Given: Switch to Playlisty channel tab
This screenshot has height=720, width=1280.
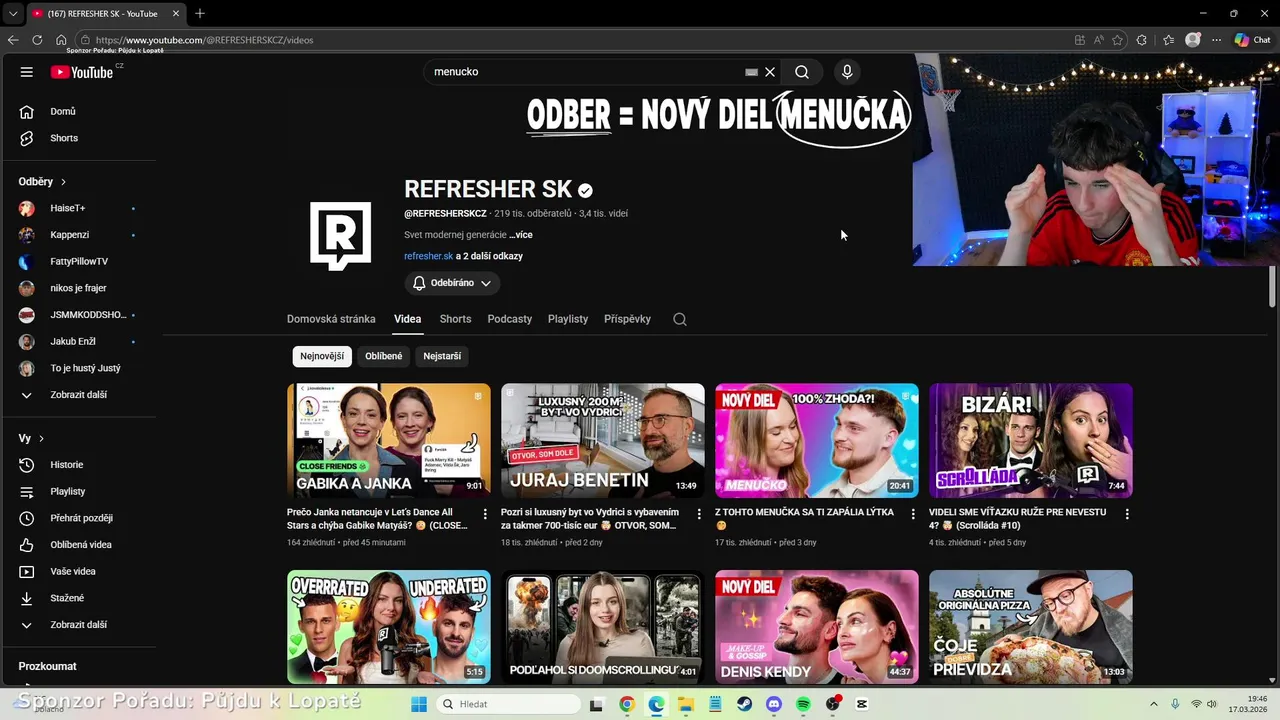Looking at the screenshot, I should point(568,319).
